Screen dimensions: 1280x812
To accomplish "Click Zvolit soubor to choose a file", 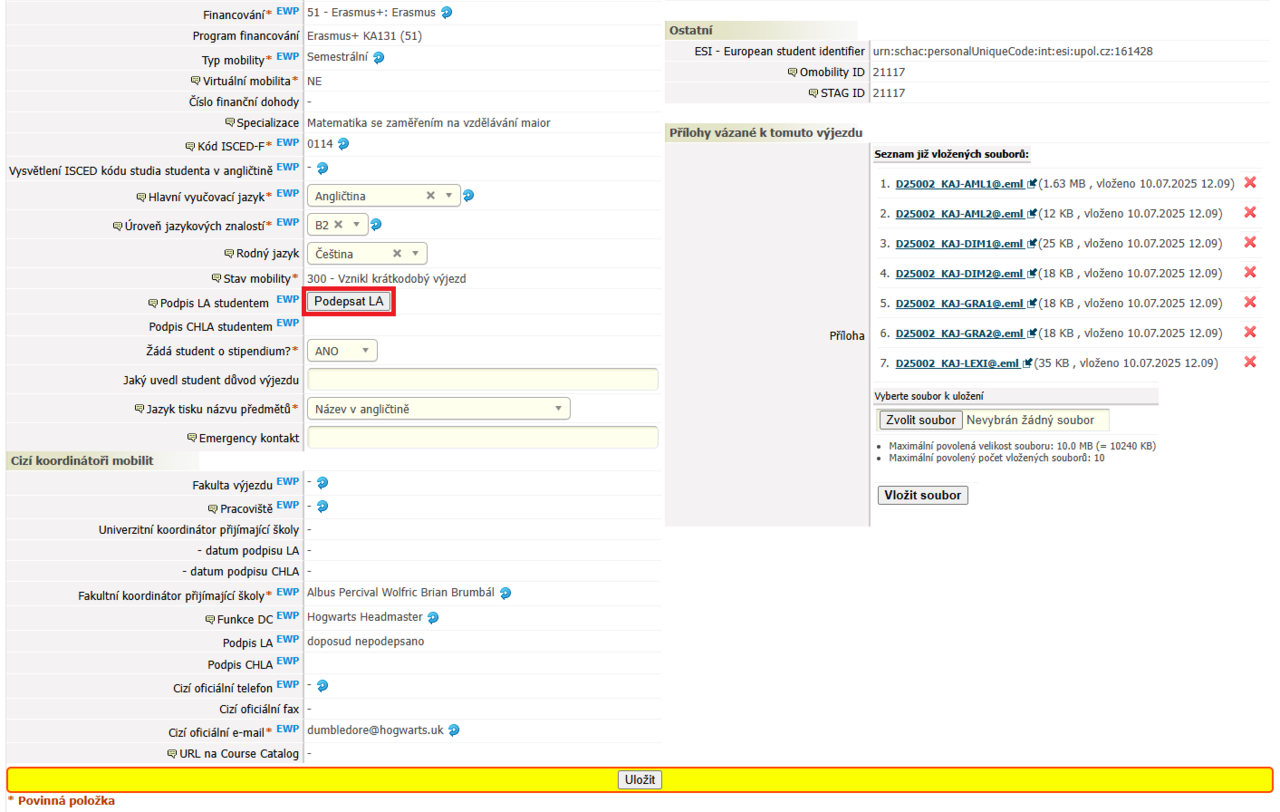I will coord(920,420).
